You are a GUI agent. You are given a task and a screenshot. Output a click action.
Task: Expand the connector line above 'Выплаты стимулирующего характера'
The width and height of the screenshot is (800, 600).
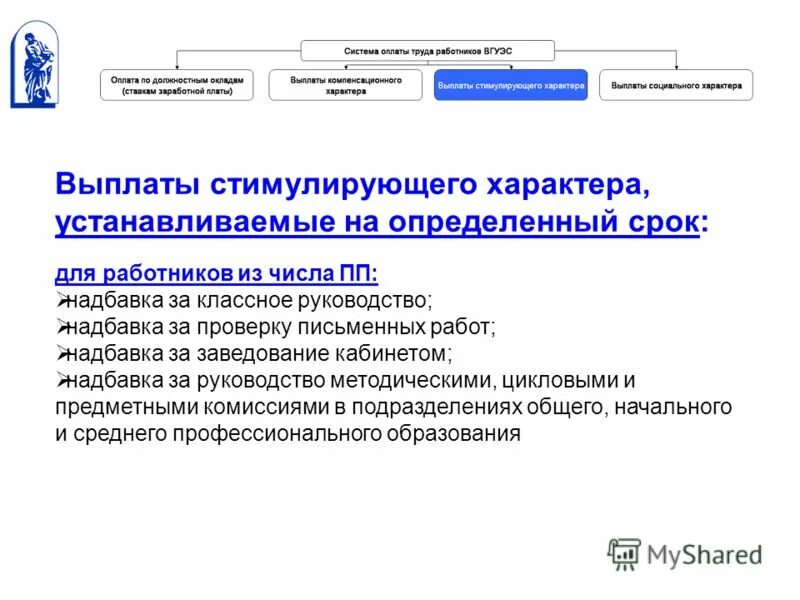[x=512, y=62]
